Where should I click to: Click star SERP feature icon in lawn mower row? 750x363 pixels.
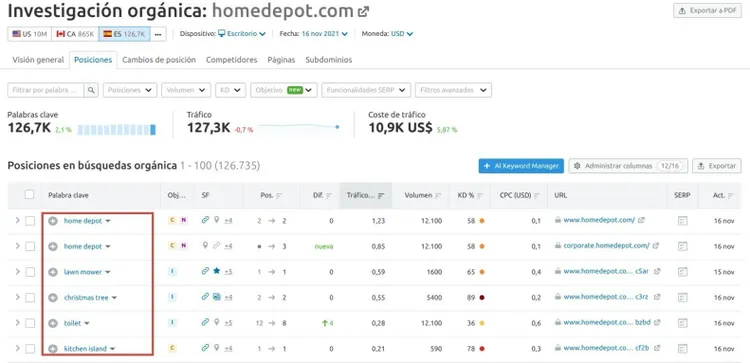point(216,271)
